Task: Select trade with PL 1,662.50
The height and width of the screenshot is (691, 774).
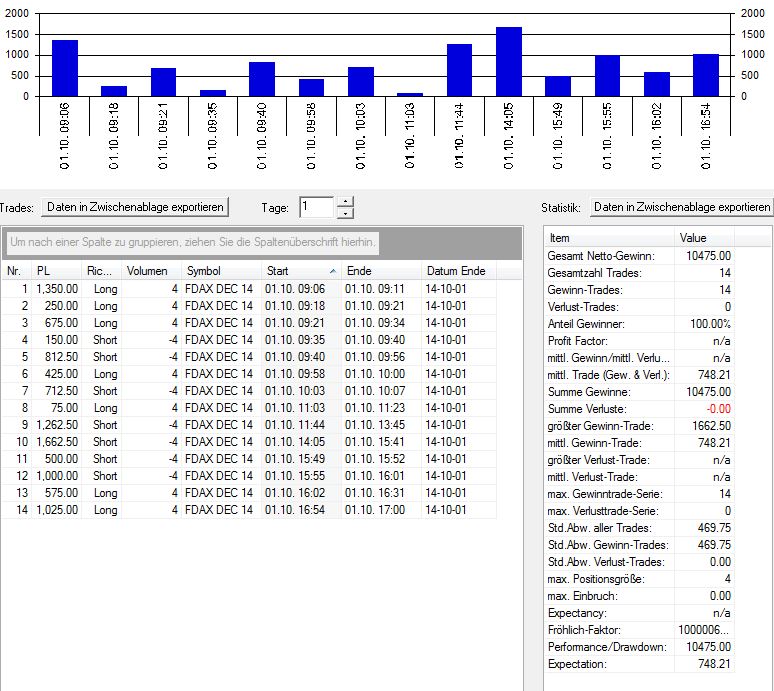Action: coord(249,442)
